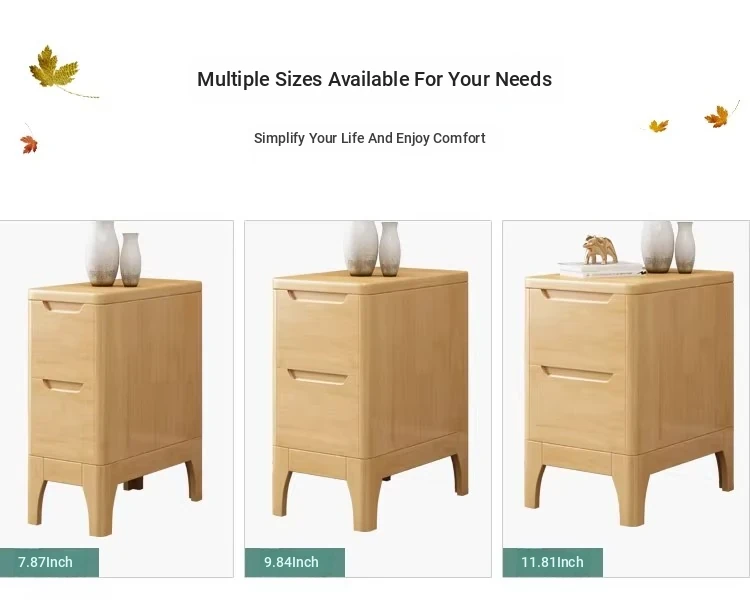750x600 pixels.
Task: Click the tall vase on narrowest nightstand
Action: (102, 253)
